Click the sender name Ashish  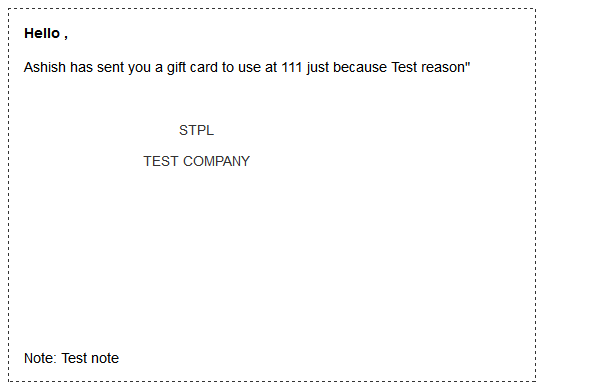click(x=45, y=67)
